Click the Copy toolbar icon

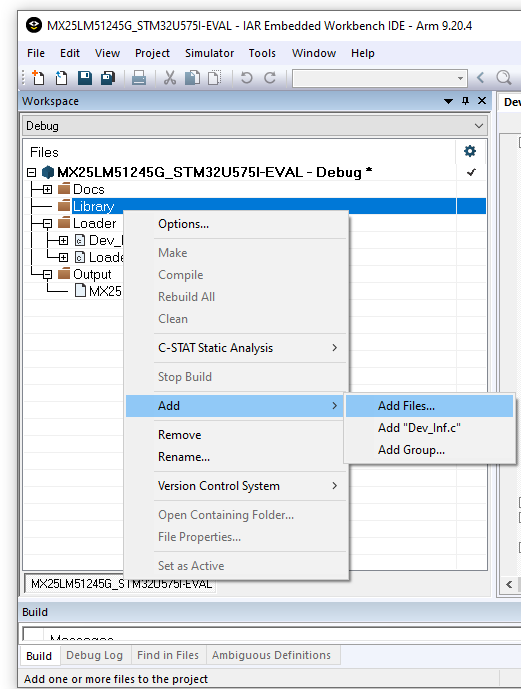pos(192,78)
